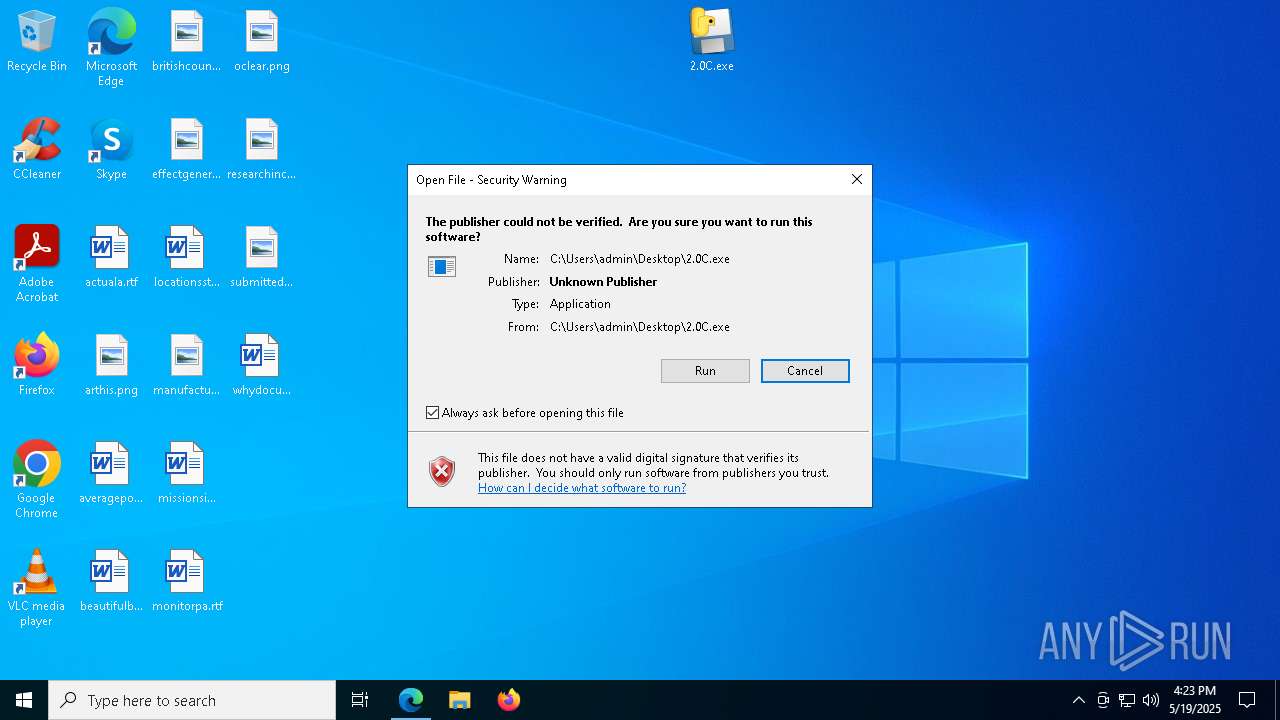Click the taskbar clock showing 4:23 PM

(1195, 700)
